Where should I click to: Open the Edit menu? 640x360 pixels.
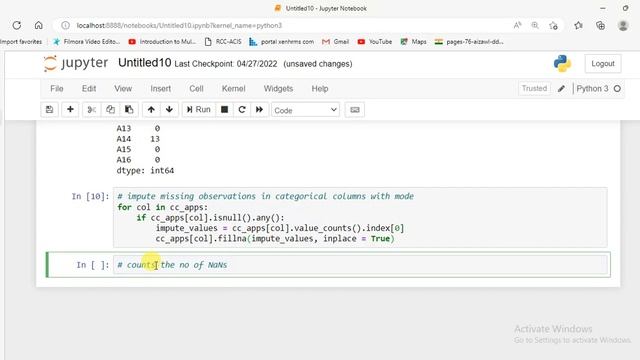(89, 89)
